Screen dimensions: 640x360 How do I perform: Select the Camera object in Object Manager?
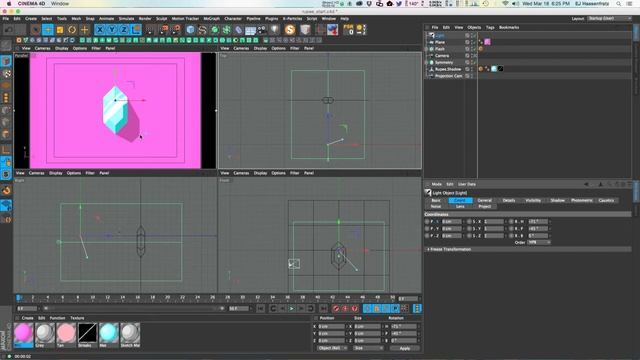pyautogui.click(x=442, y=56)
